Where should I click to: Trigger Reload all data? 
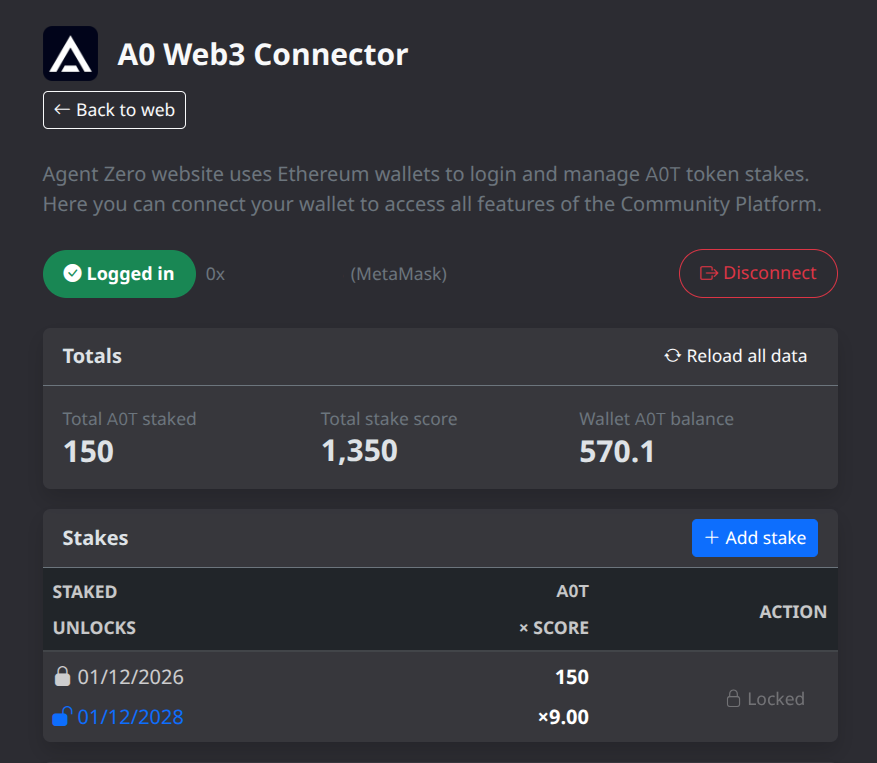point(735,356)
